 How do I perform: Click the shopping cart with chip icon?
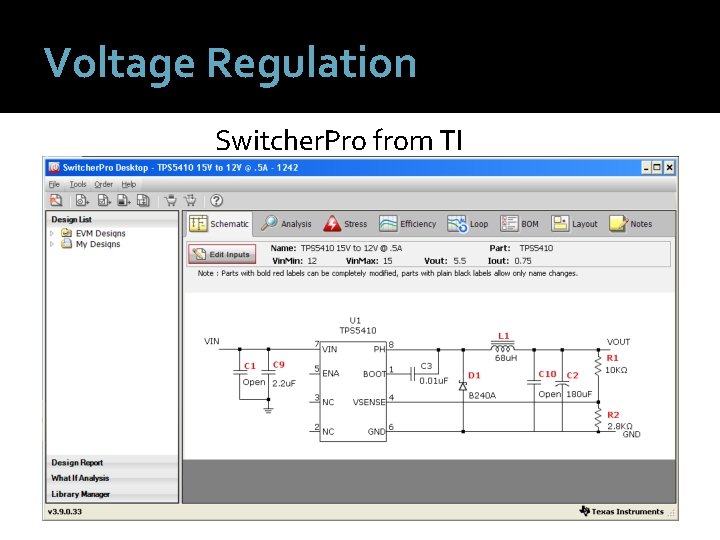click(x=170, y=200)
